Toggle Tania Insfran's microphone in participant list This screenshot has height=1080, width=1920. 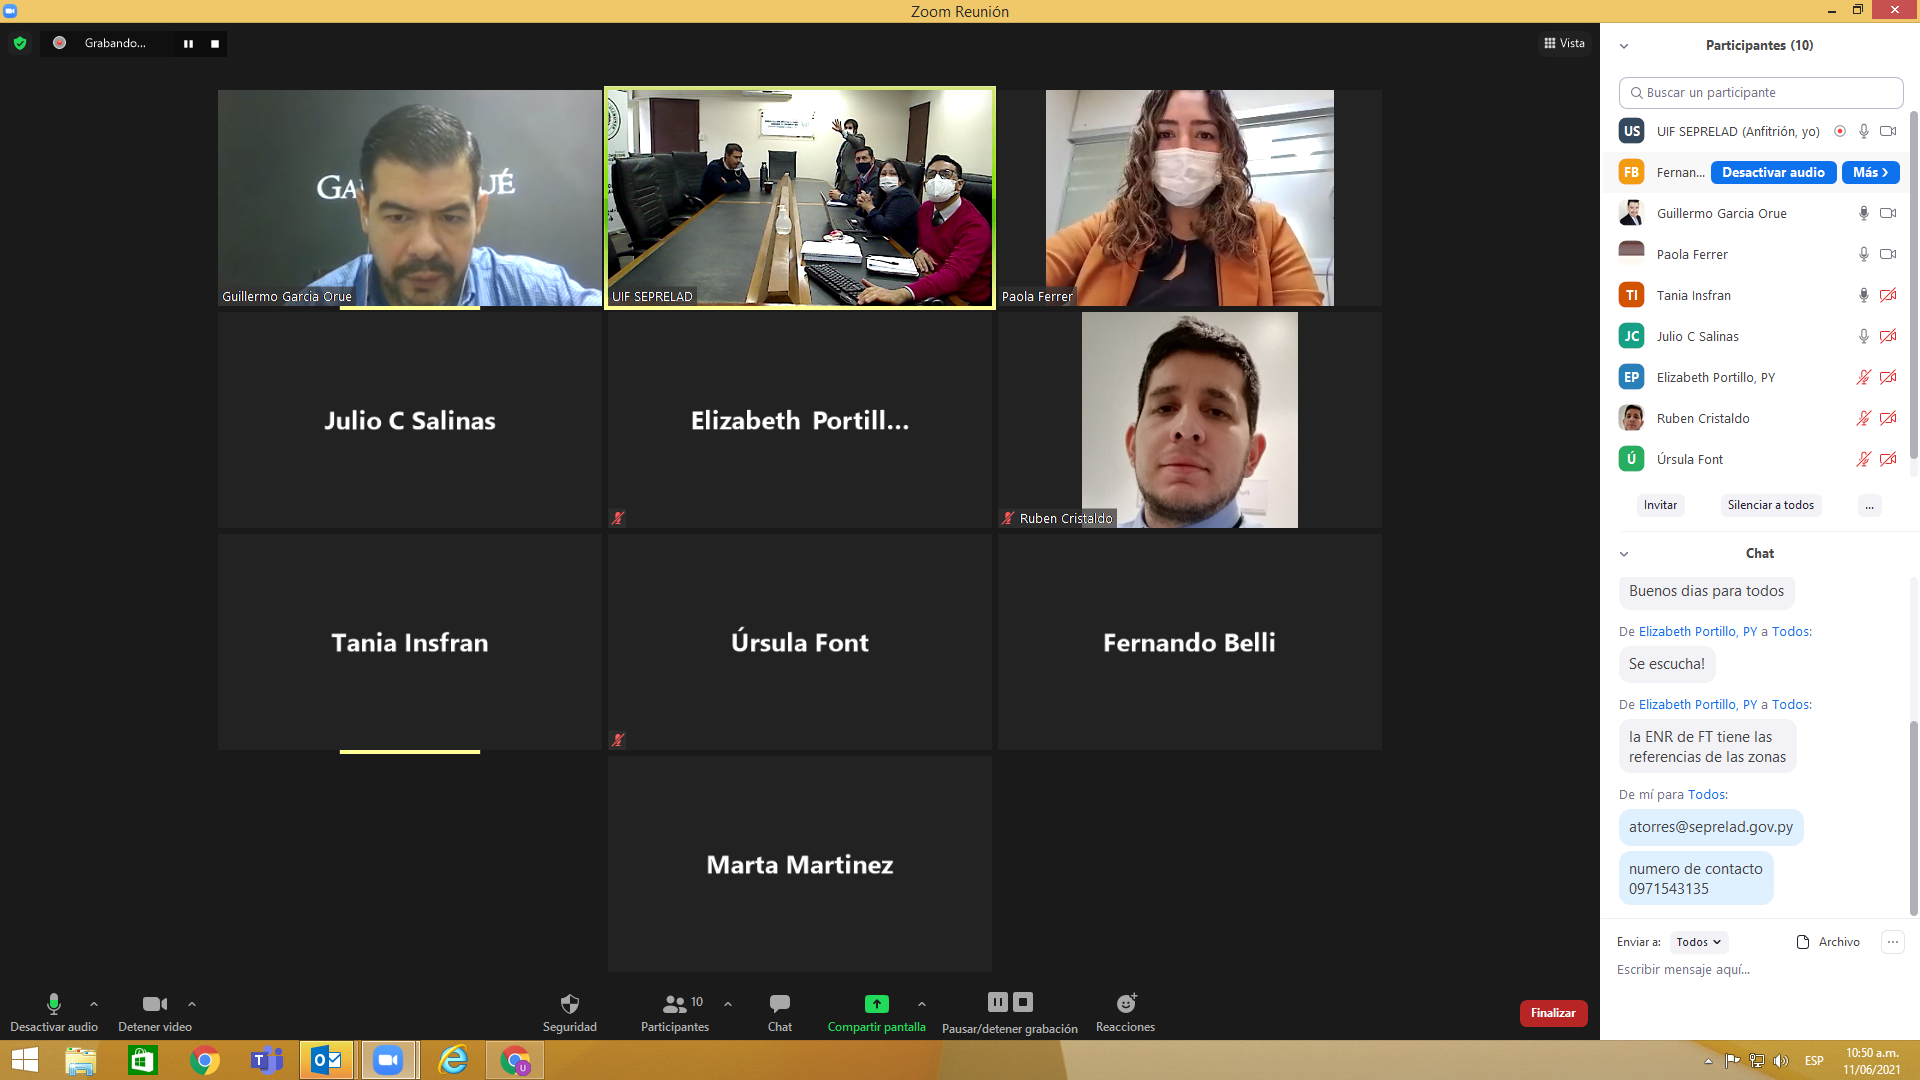click(1863, 295)
